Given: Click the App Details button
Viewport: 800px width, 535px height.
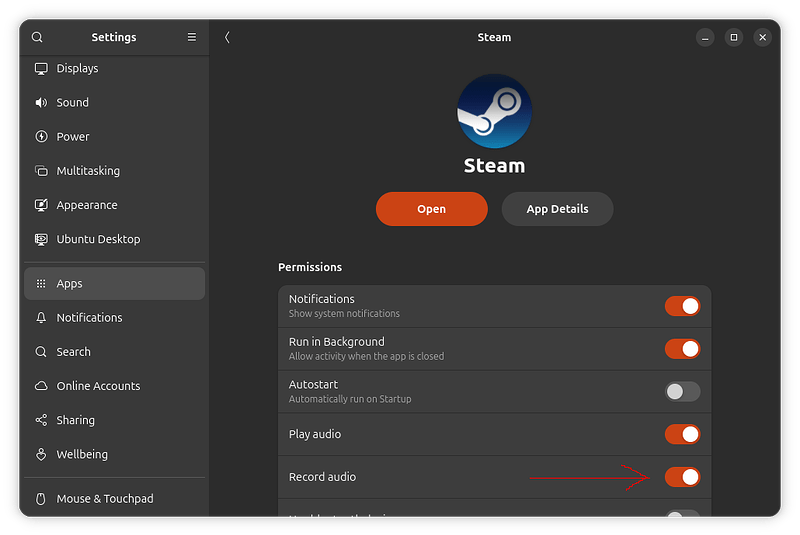Looking at the screenshot, I should point(557,209).
